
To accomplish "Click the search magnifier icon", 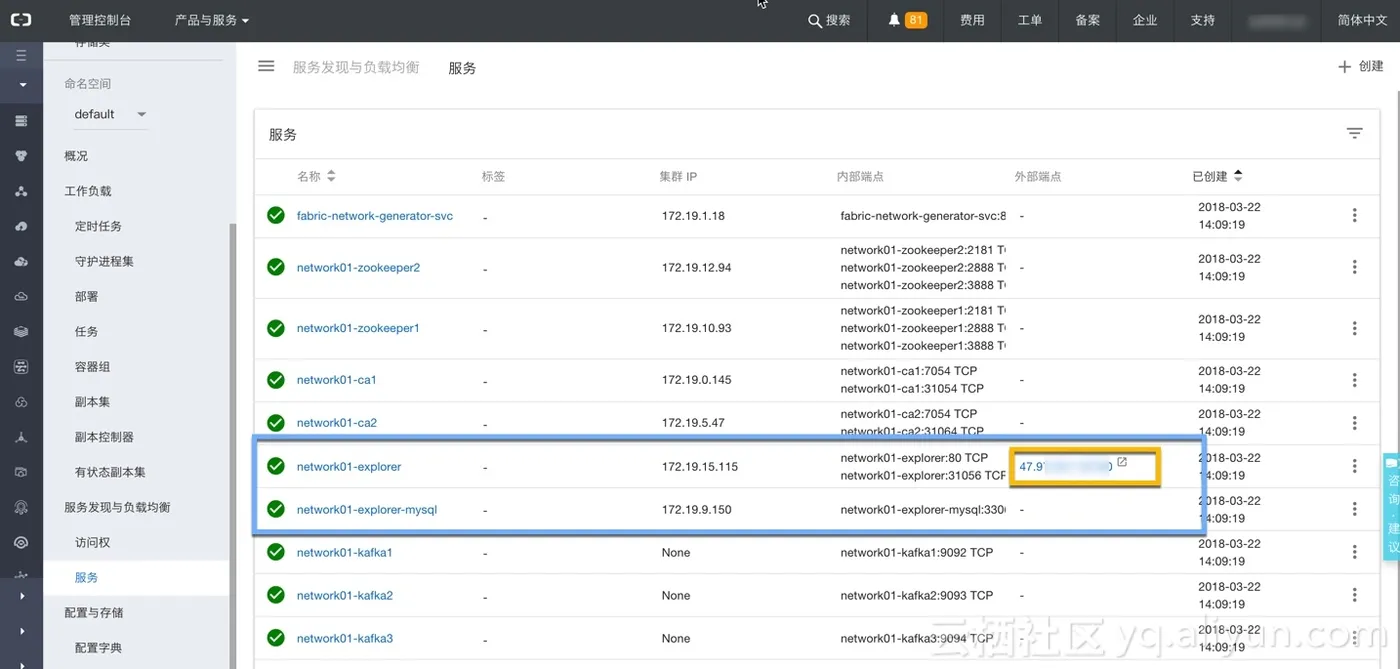I will point(814,20).
